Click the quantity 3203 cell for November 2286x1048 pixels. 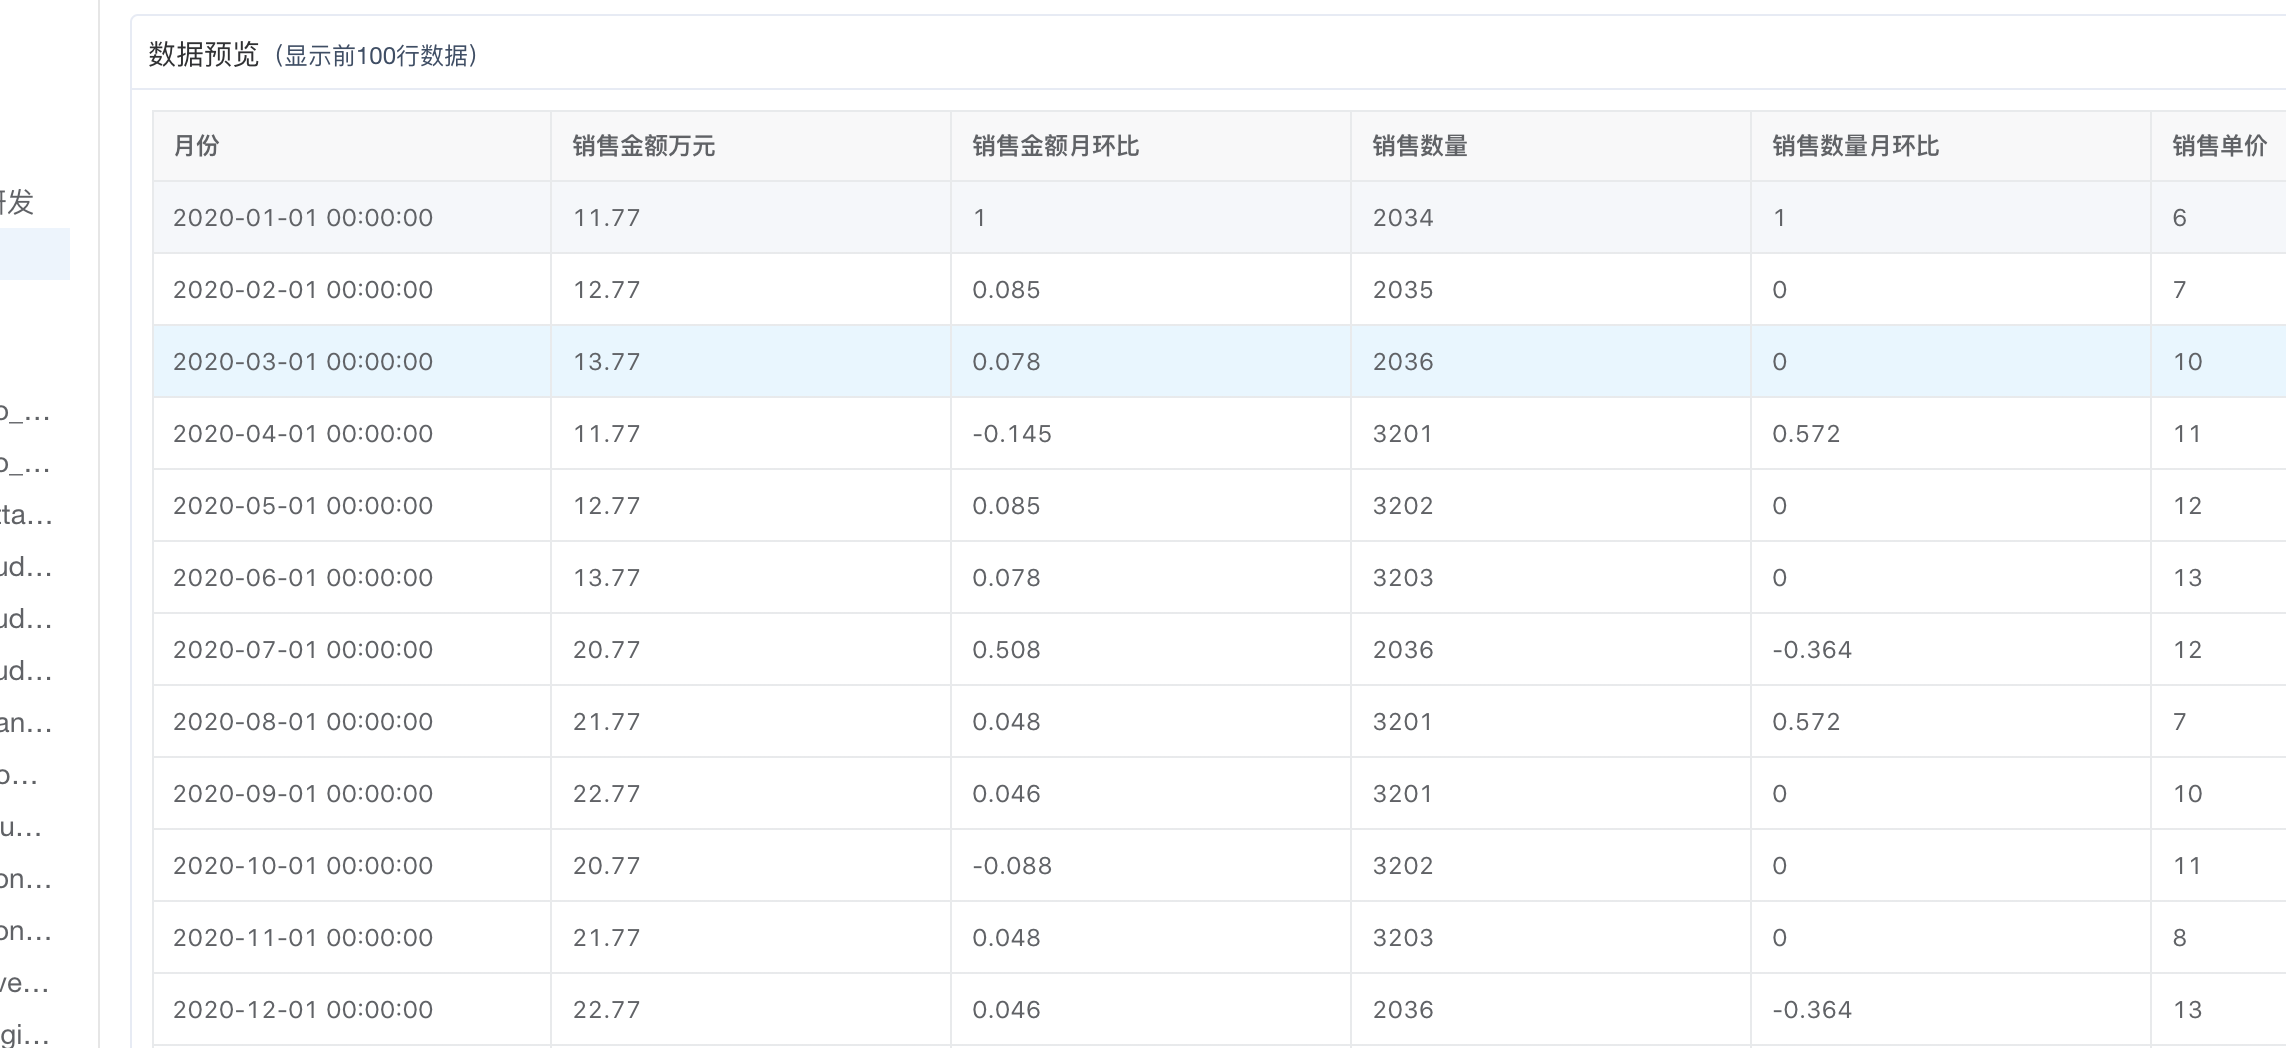coord(1403,937)
